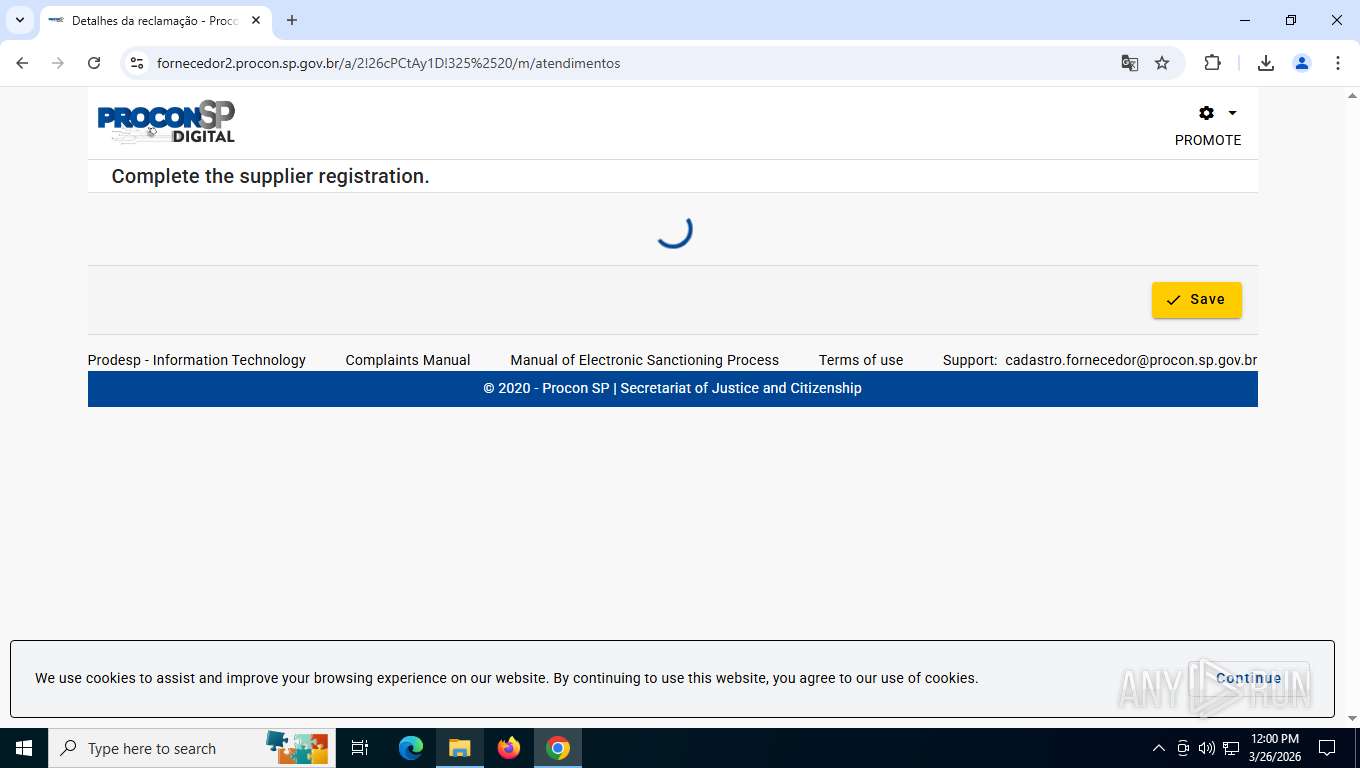Open the Windows Start menu
Image resolution: width=1360 pixels, height=768 pixels.
24,748
